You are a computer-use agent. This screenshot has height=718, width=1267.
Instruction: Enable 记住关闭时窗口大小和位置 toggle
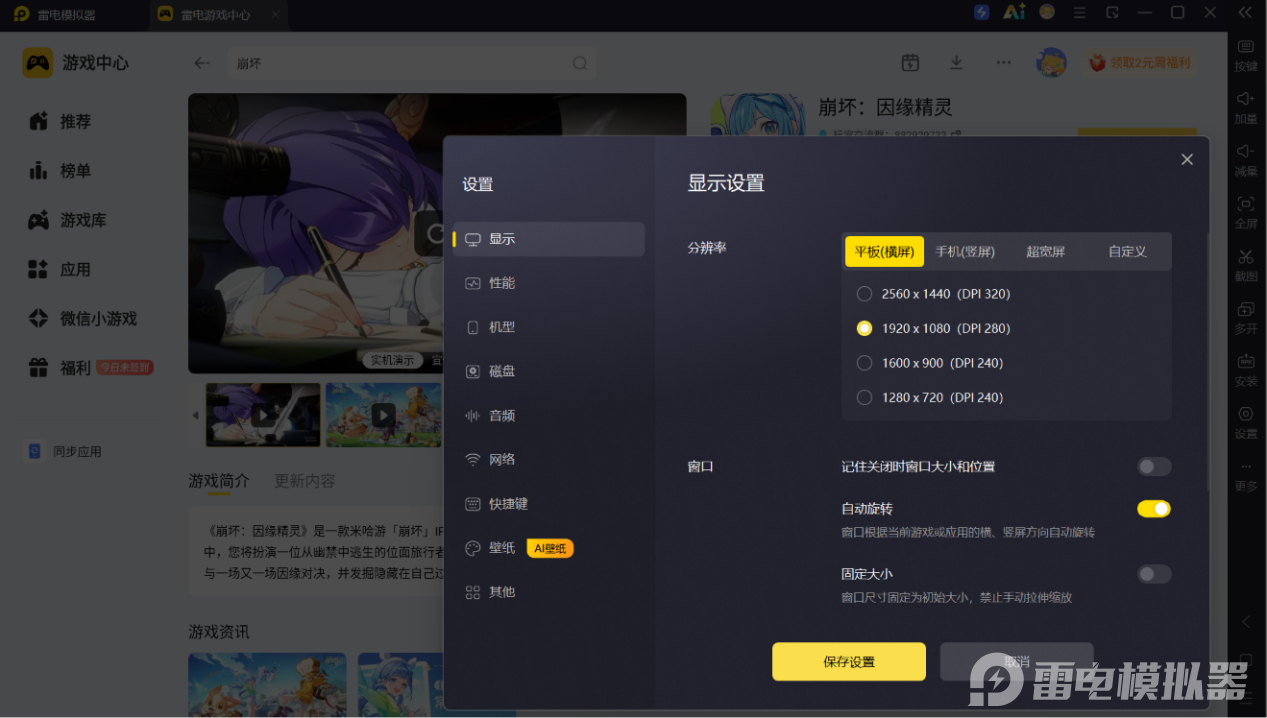tap(1153, 467)
